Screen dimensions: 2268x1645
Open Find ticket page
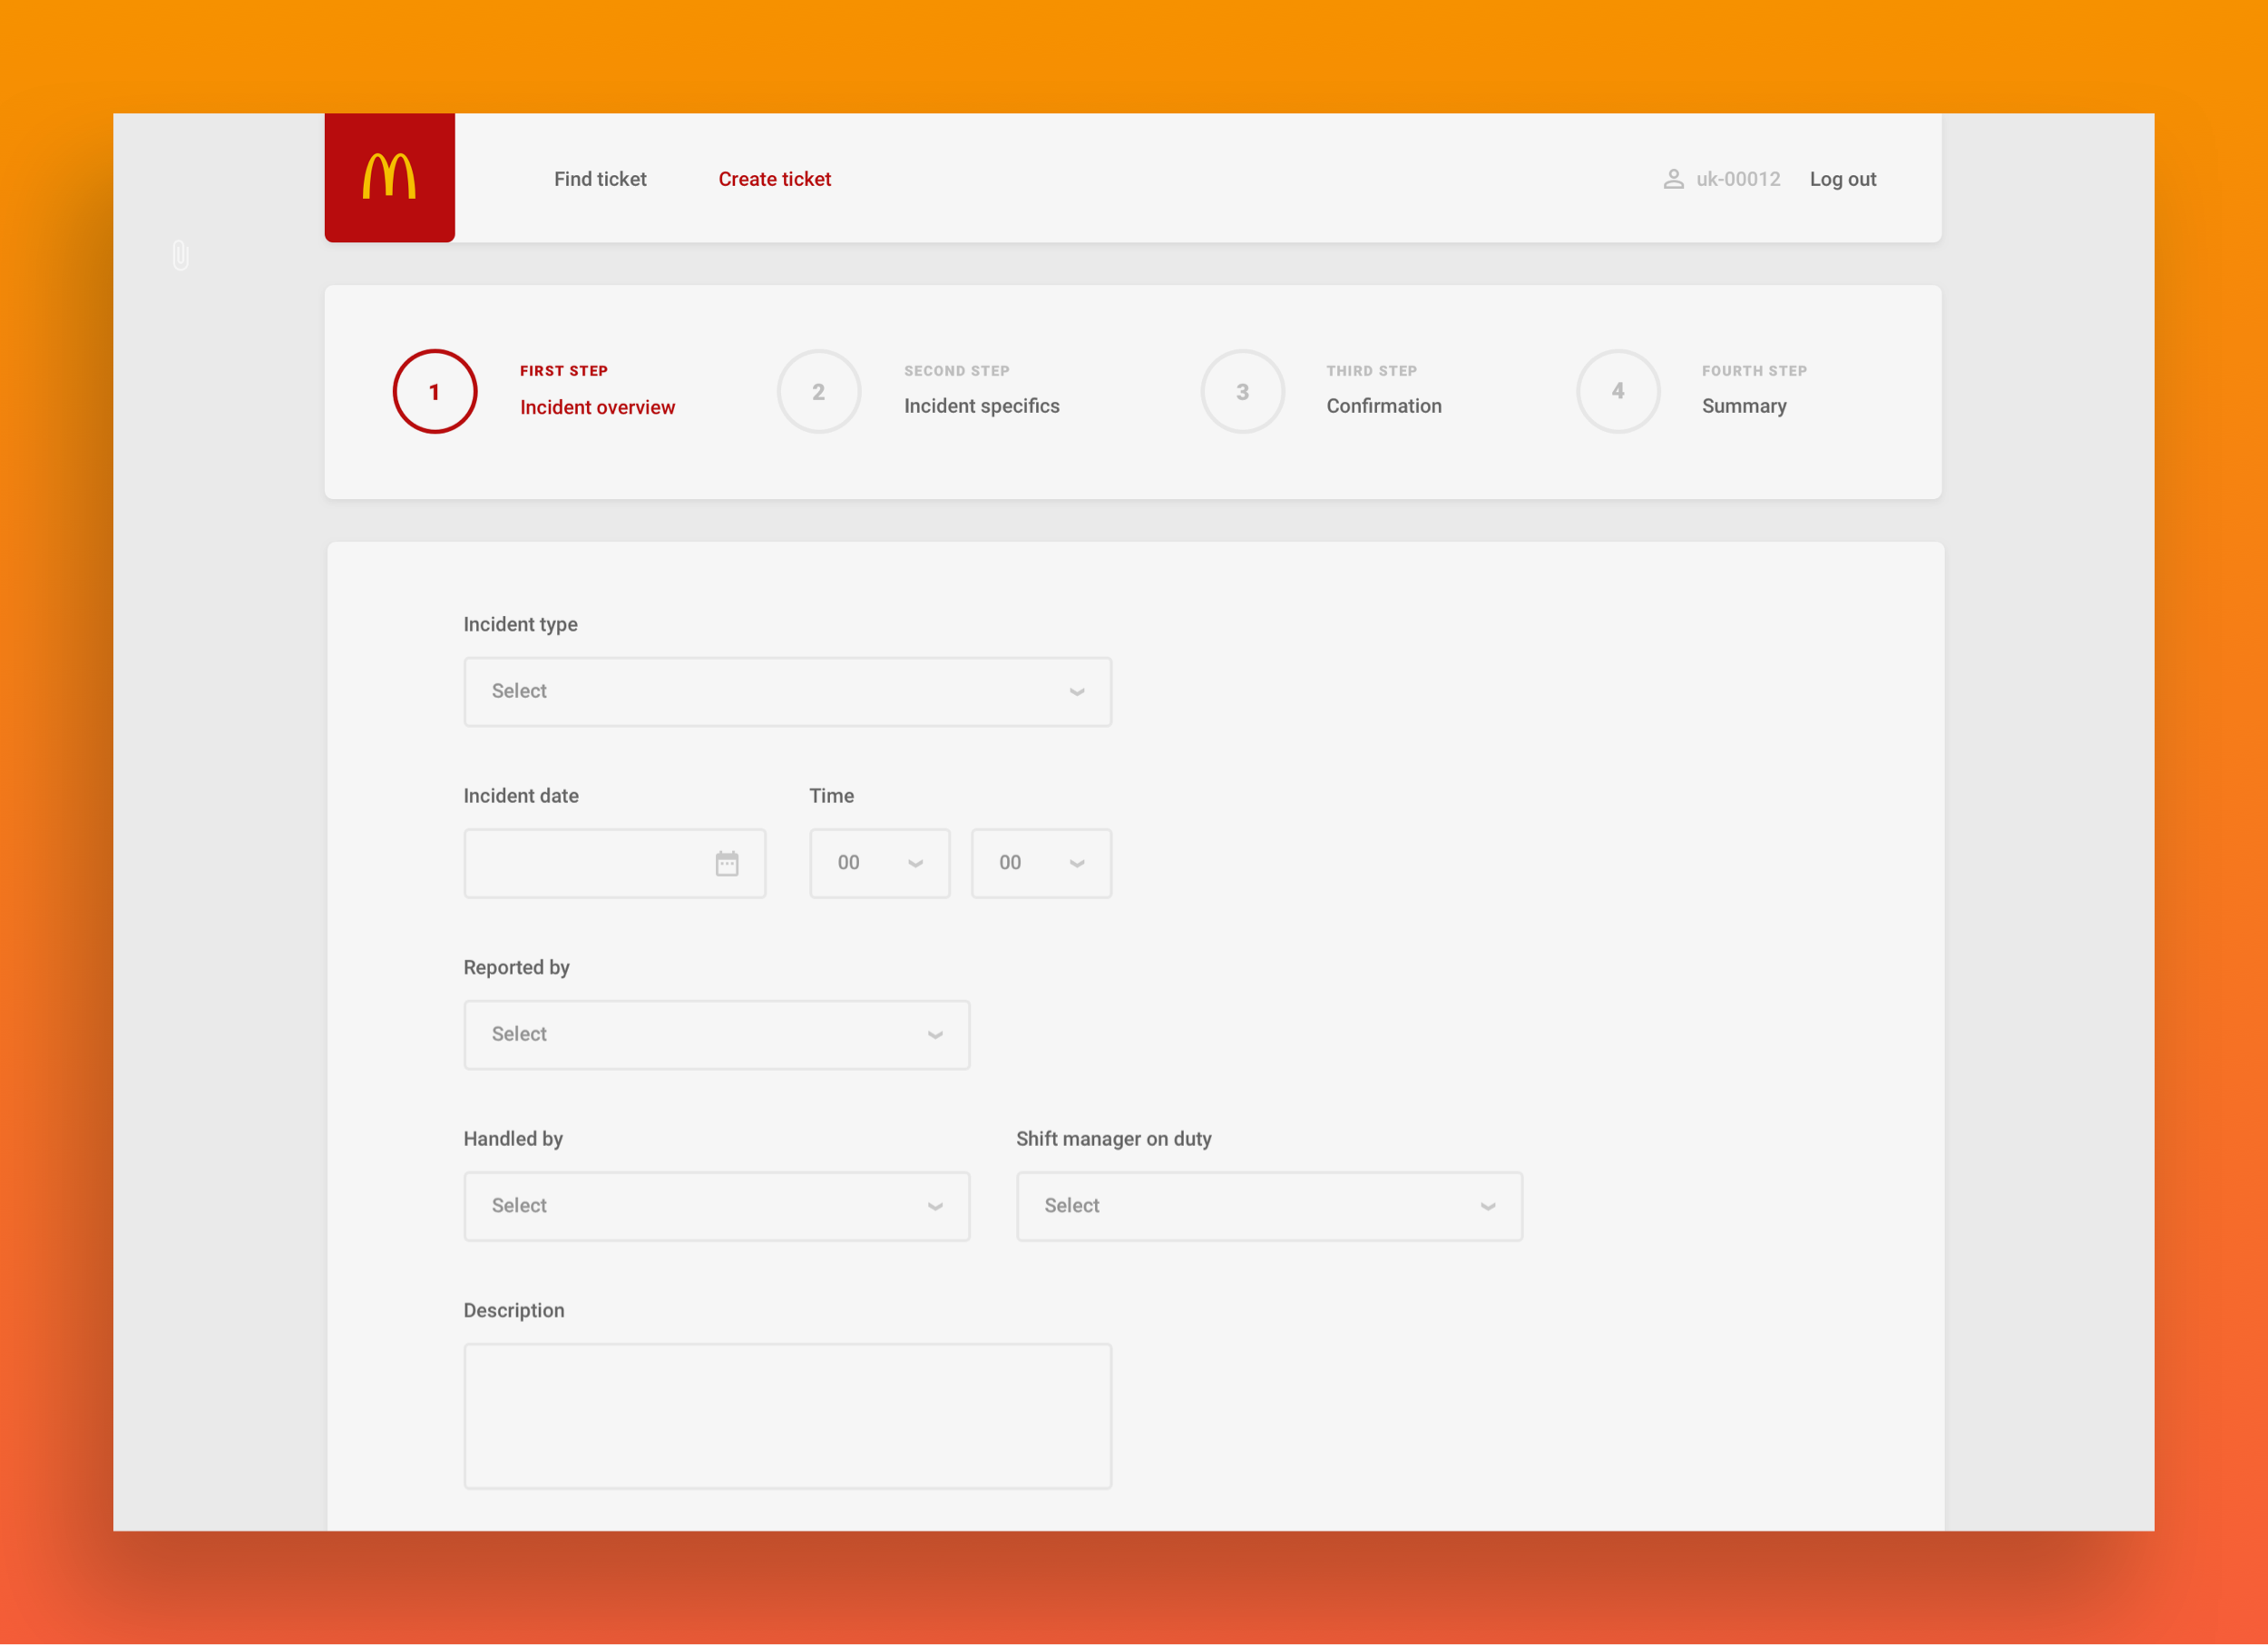[600, 179]
